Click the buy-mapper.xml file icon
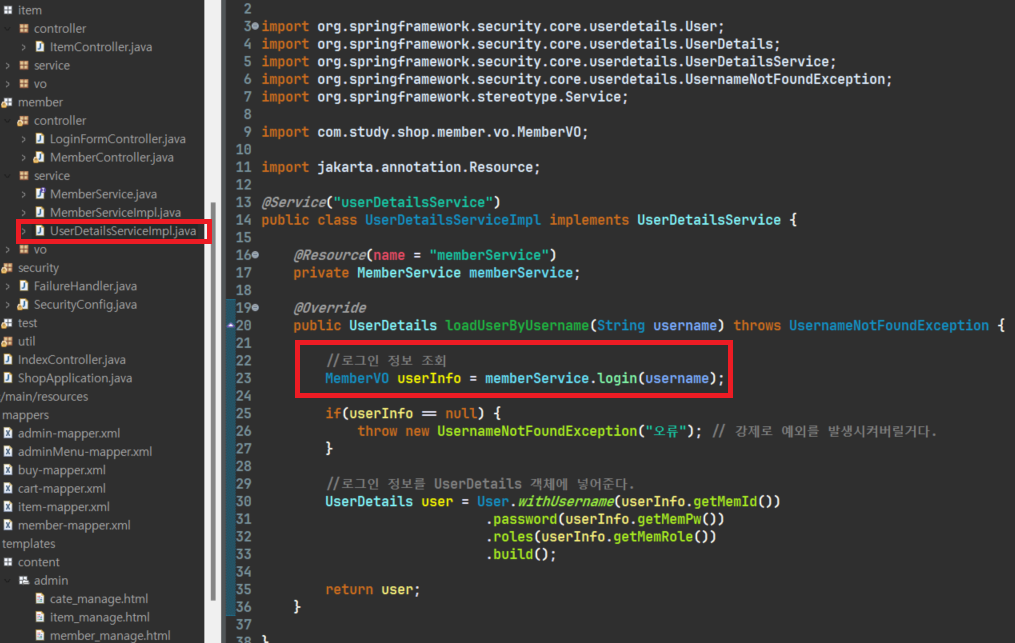Screen dimensions: 1015x643 tap(8, 470)
